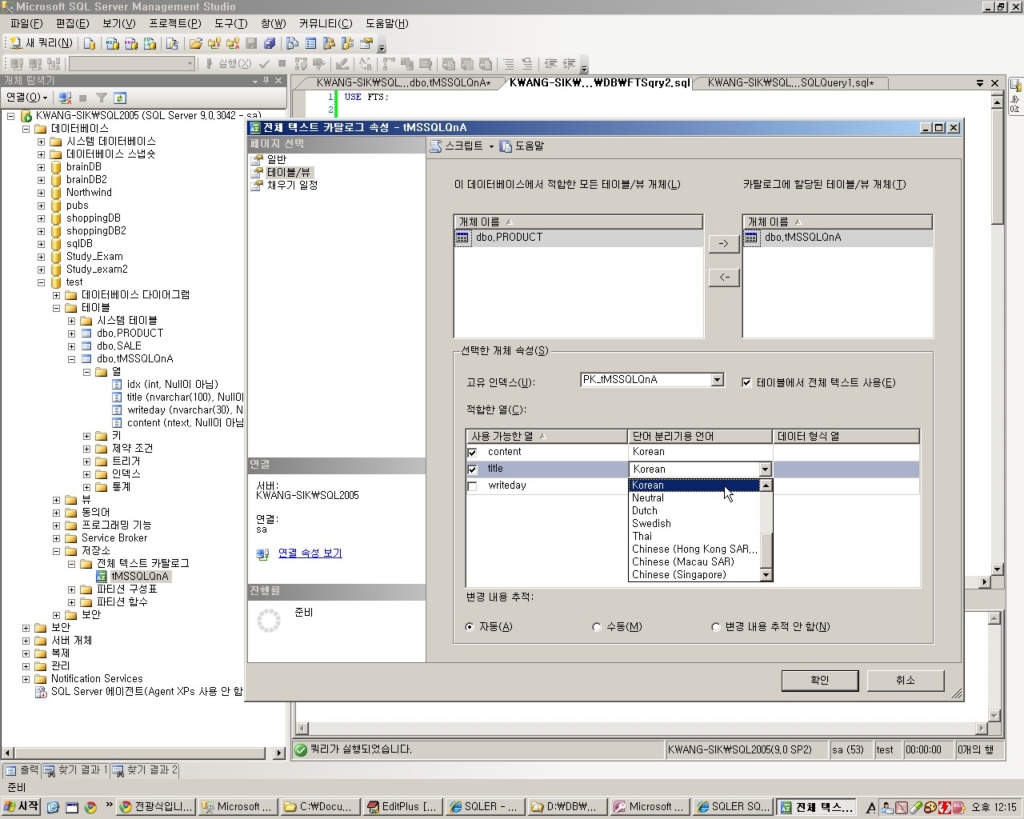Click the 확인 button
The image size is (1024, 819).
820,681
